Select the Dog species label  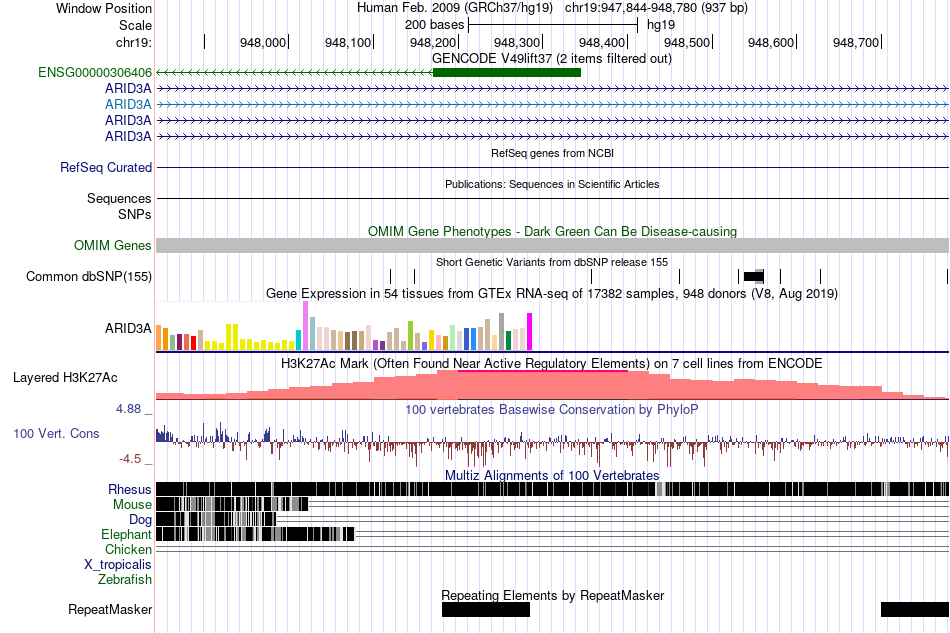coord(140,520)
